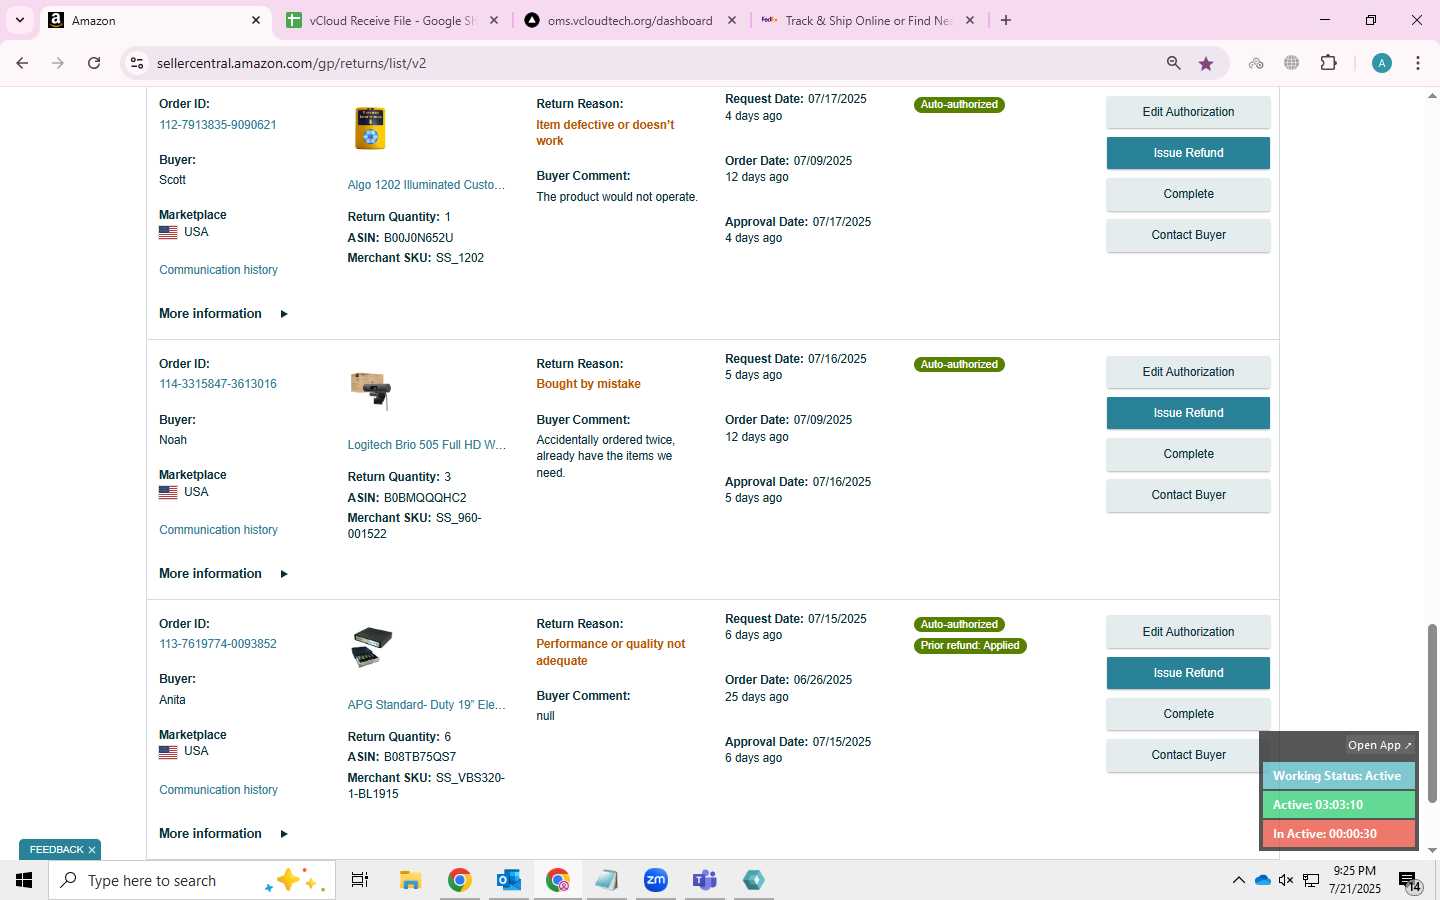Click Open App on the tracker widget
The height and width of the screenshot is (900, 1440).
click(1379, 745)
